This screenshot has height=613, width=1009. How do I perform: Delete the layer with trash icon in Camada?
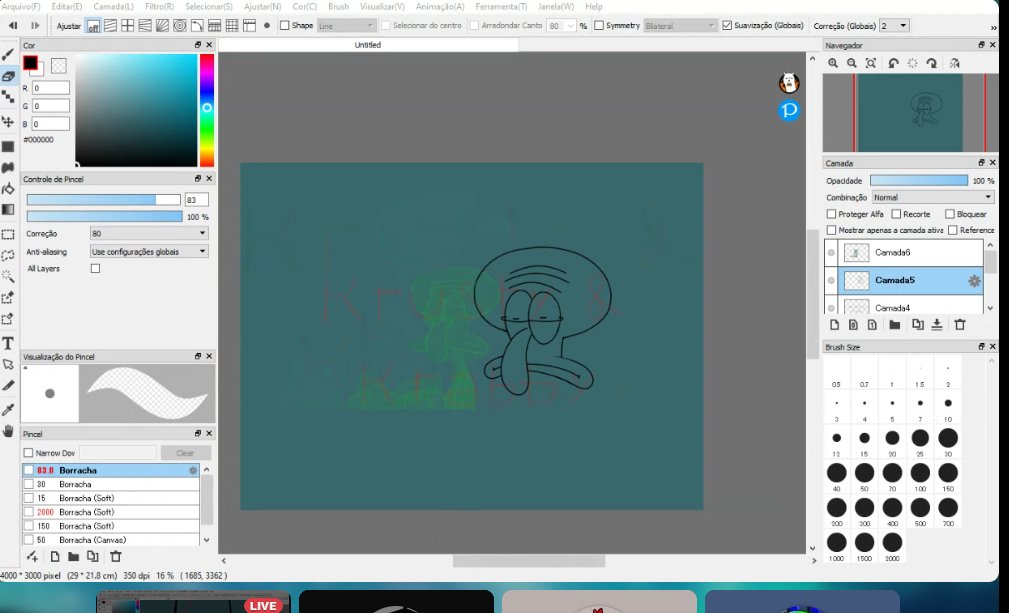click(960, 325)
